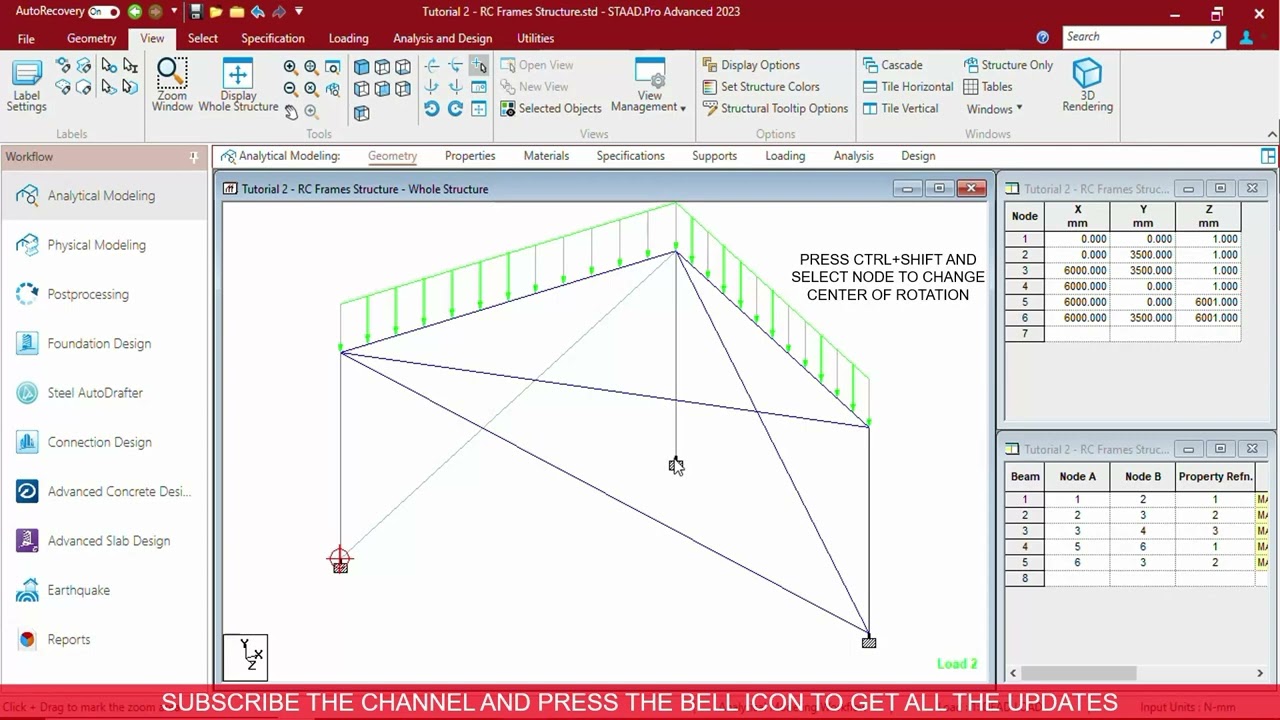
Task: Collapse the ribbon with chevron
Action: (x=1272, y=134)
